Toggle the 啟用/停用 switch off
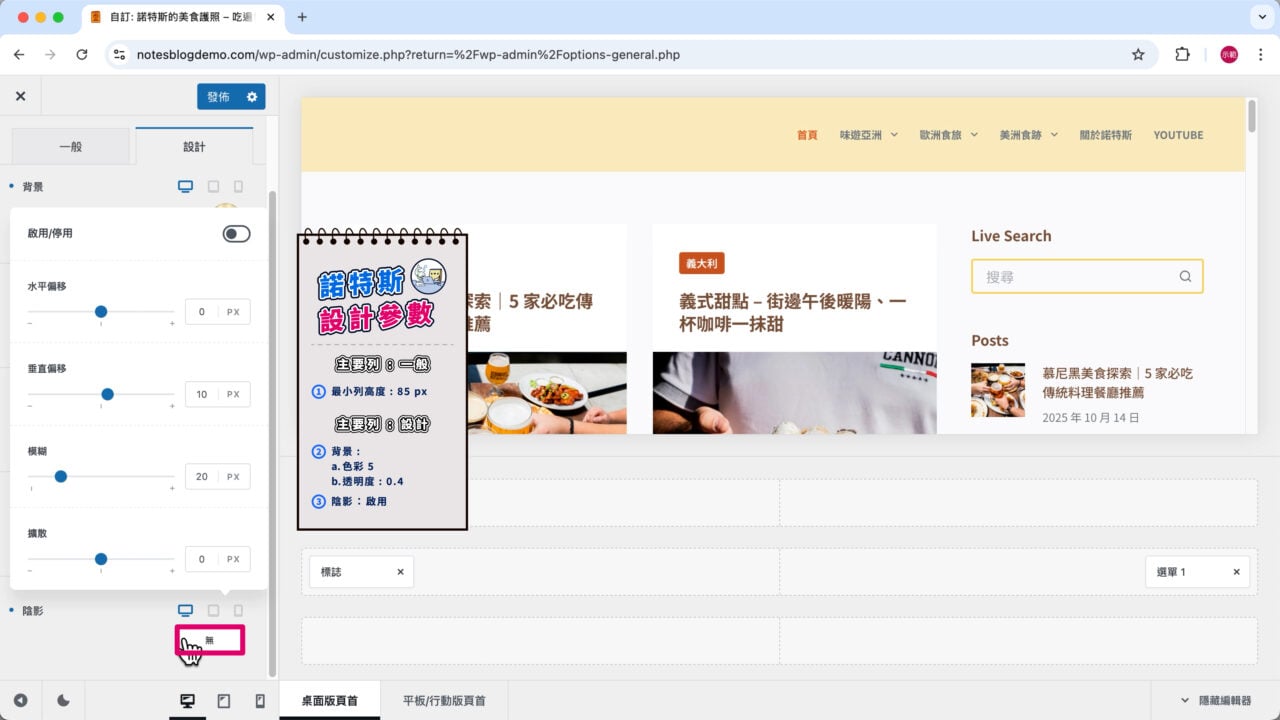The image size is (1280, 720). click(x=236, y=233)
